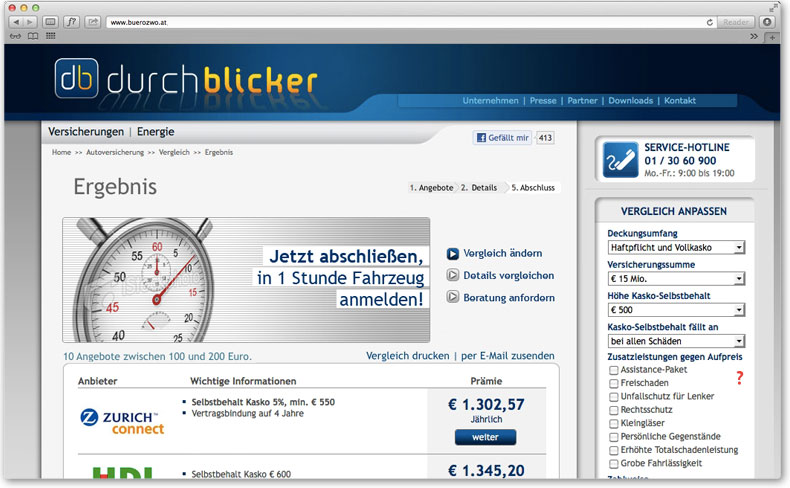Open the Unternehmen header link
790x488 pixels.
490,101
